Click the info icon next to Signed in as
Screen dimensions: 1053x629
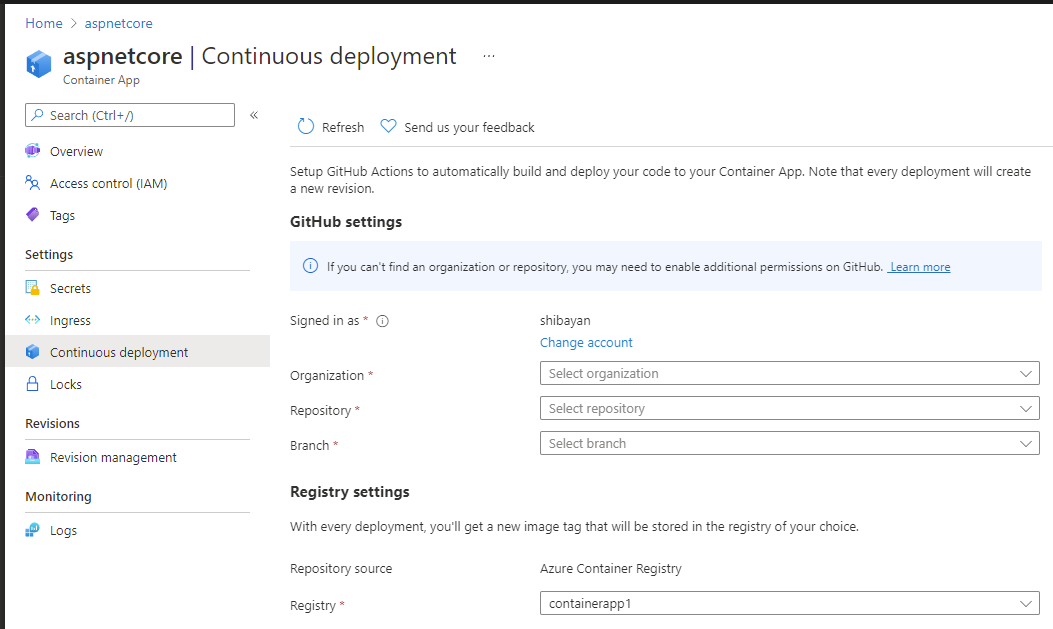382,321
